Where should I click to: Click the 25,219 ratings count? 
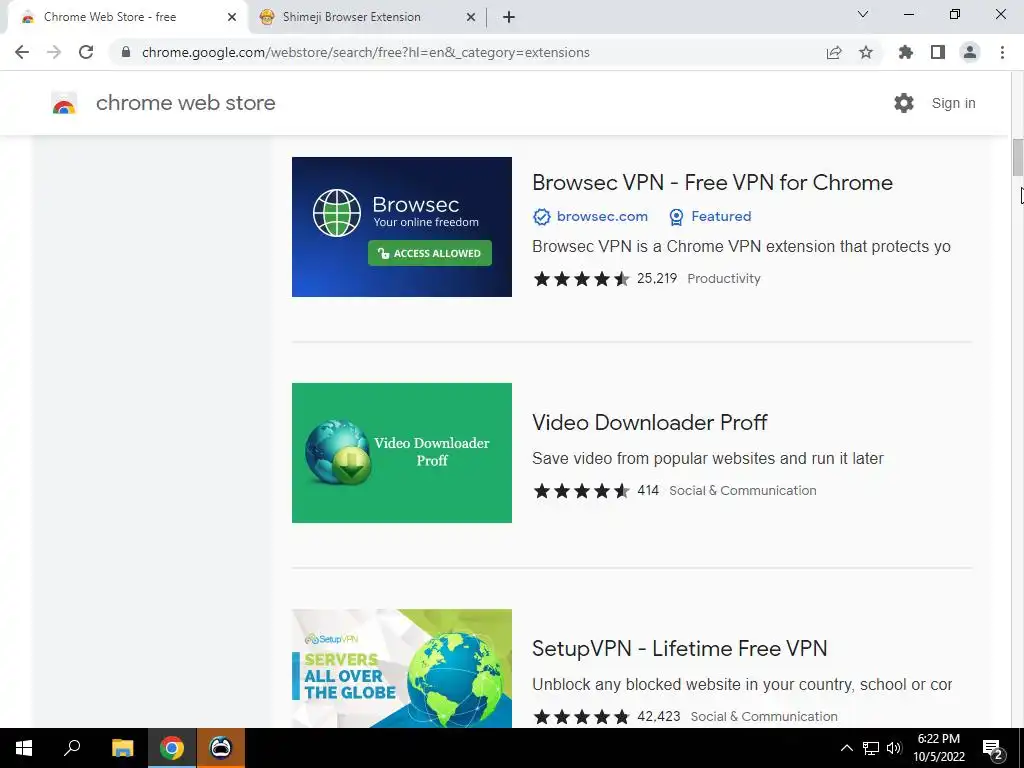[657, 279]
